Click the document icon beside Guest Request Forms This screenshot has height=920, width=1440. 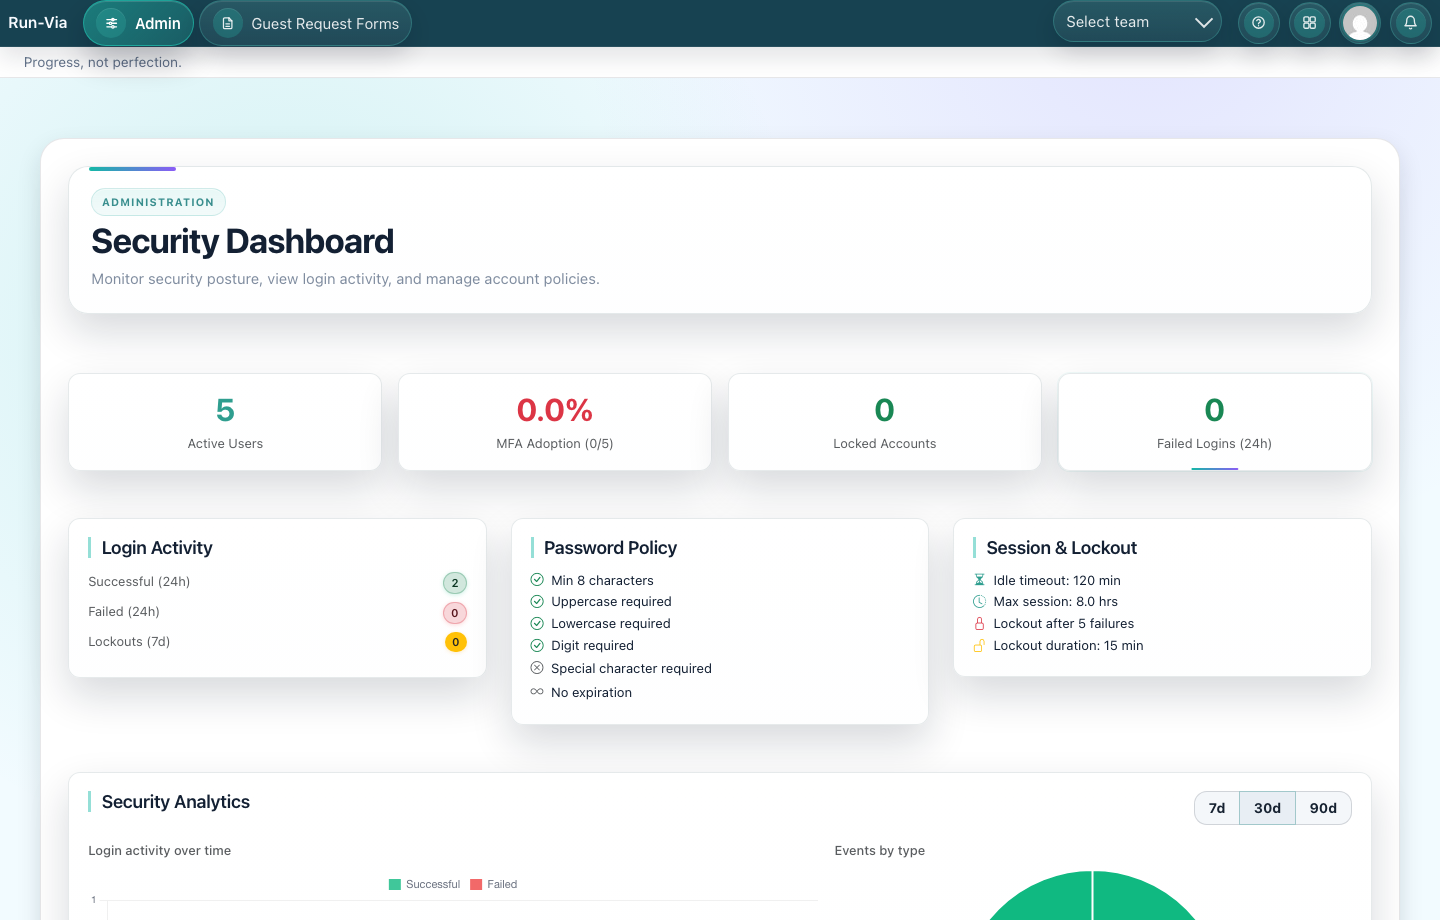[x=228, y=23]
